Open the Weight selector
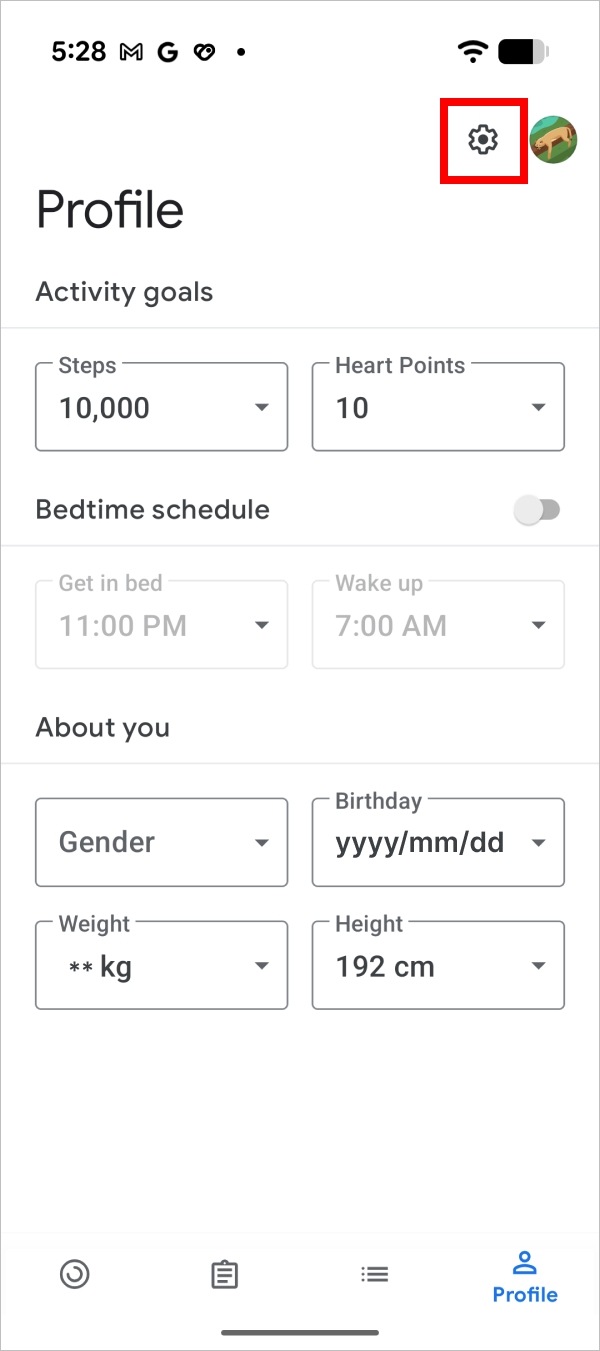Viewport: 600px width, 1351px height. click(161, 966)
